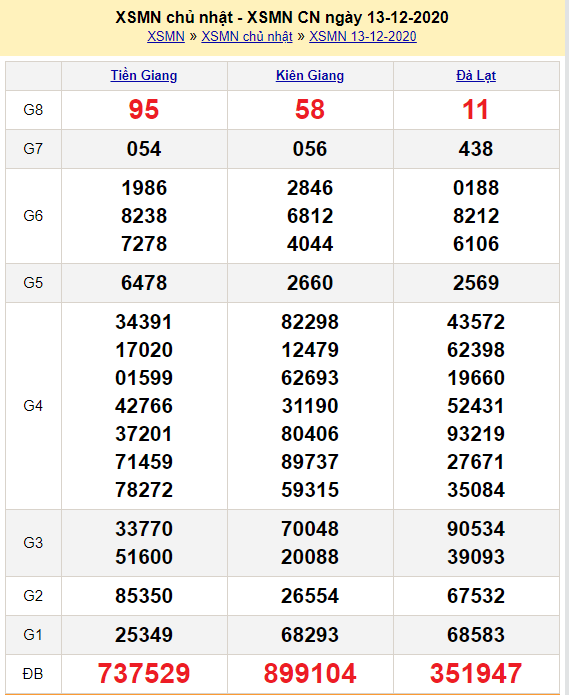The image size is (569, 695).
Task: Open the Đà Lạt province link
Action: click(476, 75)
